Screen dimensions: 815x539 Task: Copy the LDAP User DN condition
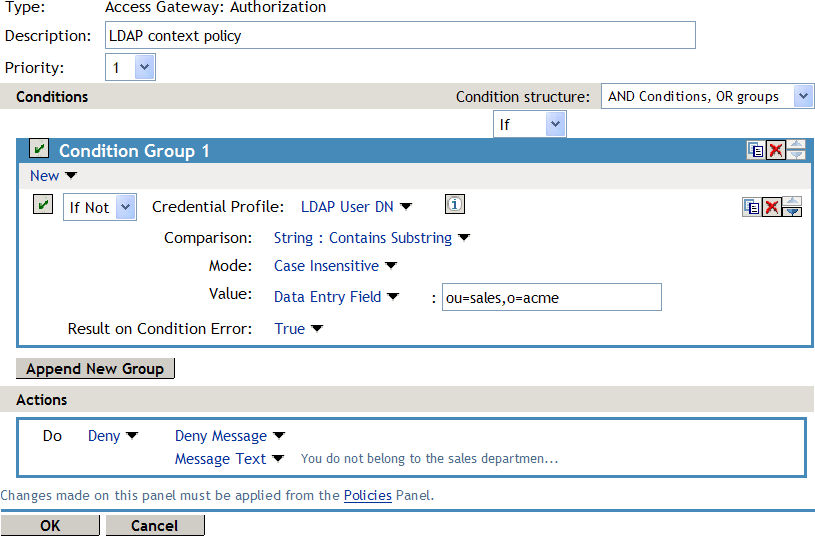pyautogui.click(x=752, y=207)
